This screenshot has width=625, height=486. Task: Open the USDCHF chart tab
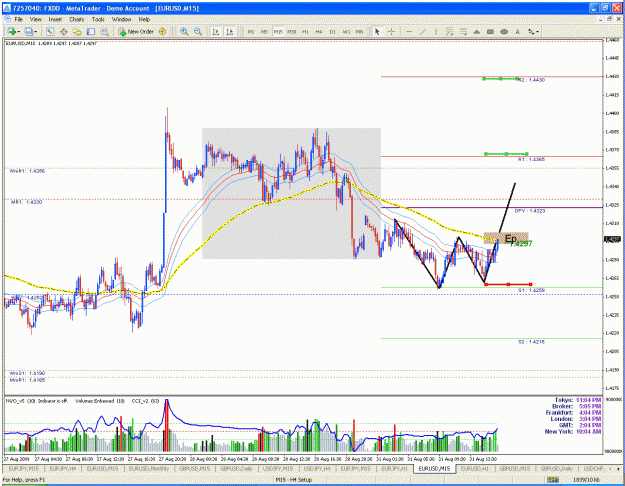pos(592,468)
